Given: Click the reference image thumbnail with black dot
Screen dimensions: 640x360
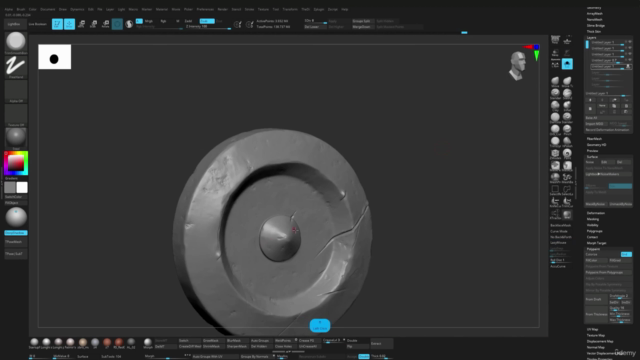Looking at the screenshot, I should coord(55,57).
